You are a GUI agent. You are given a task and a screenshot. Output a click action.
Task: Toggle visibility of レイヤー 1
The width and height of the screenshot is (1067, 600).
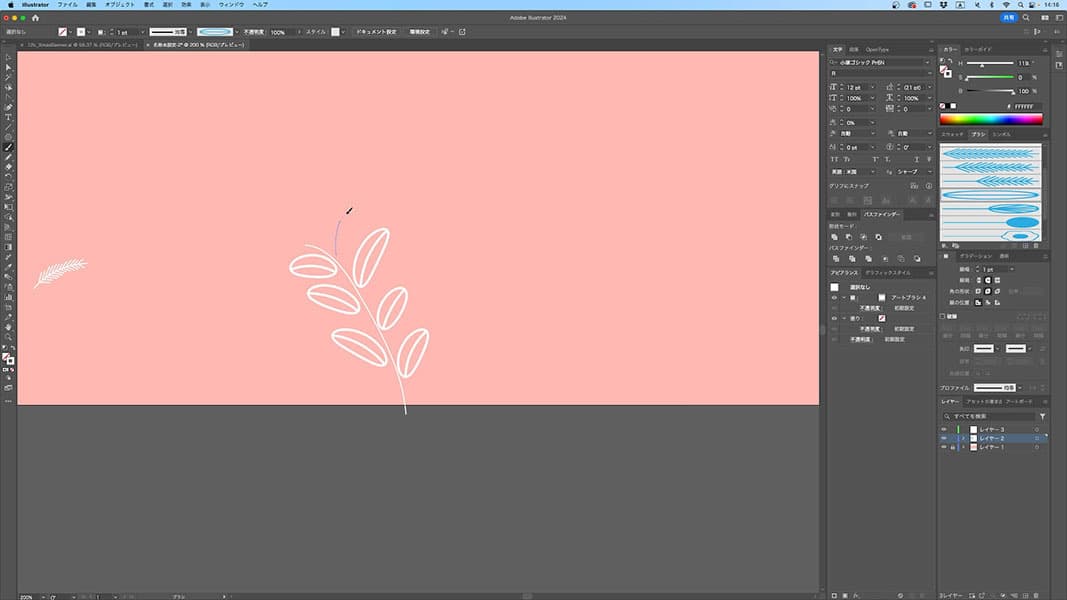click(944, 447)
